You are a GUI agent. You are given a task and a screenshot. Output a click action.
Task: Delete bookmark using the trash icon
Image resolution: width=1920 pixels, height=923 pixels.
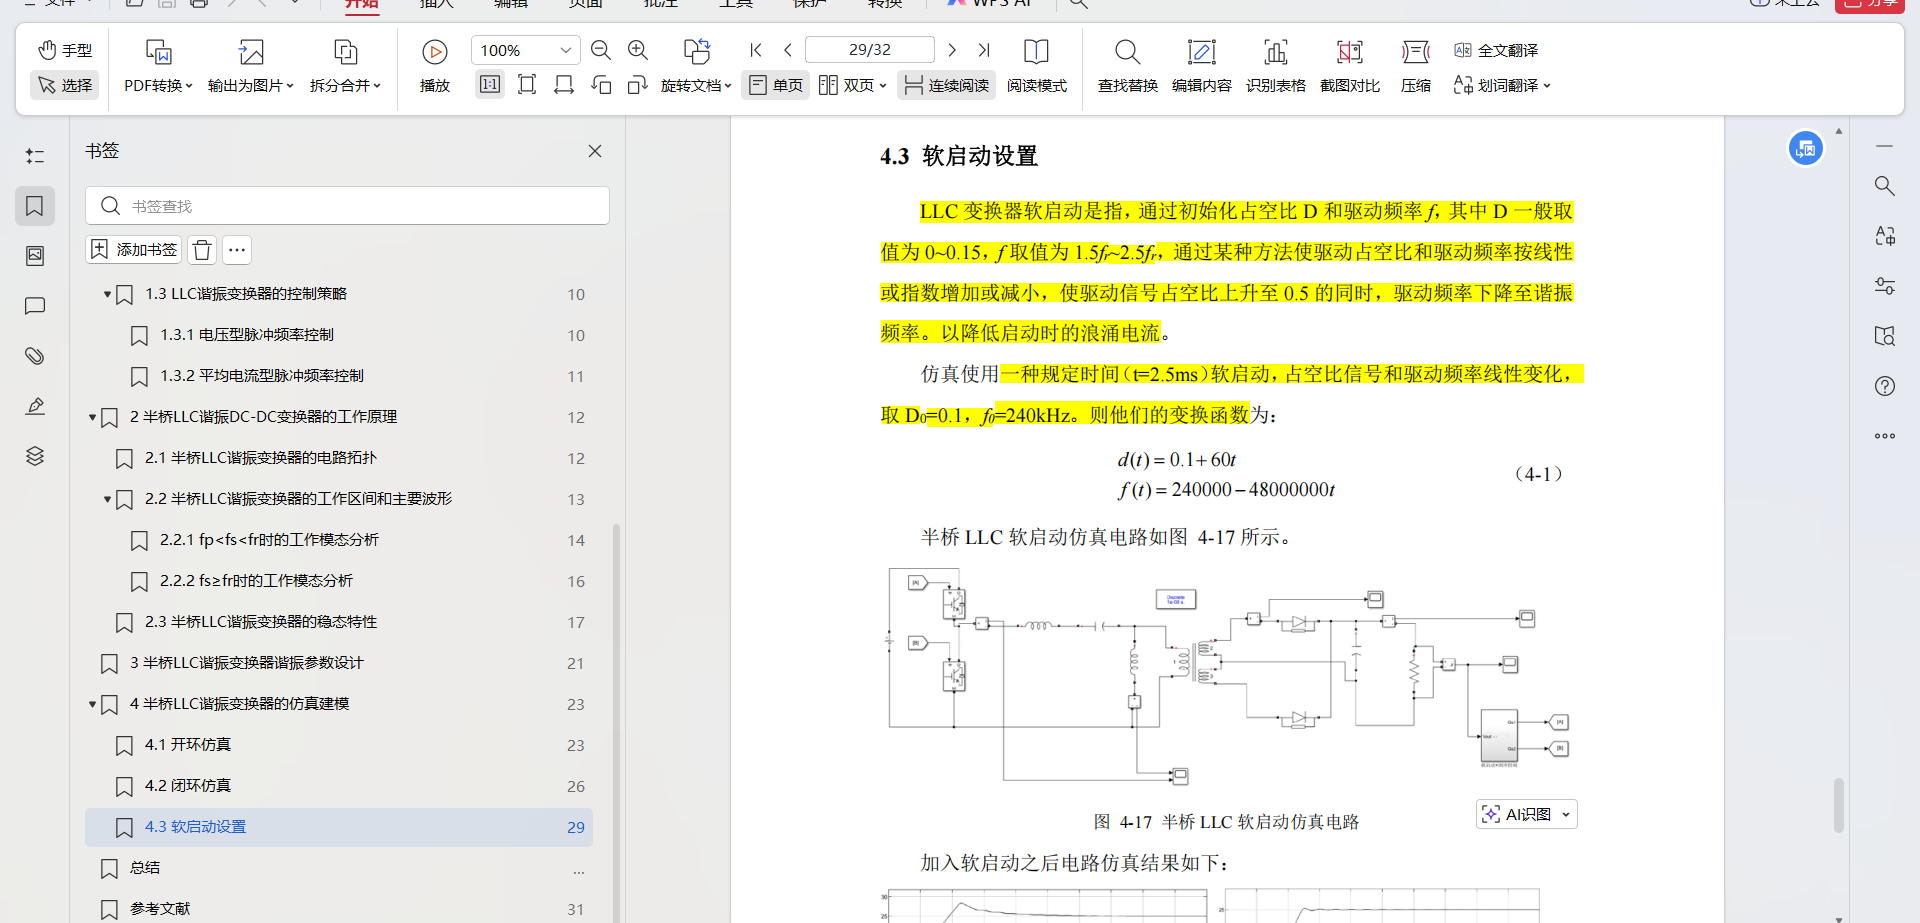point(202,250)
